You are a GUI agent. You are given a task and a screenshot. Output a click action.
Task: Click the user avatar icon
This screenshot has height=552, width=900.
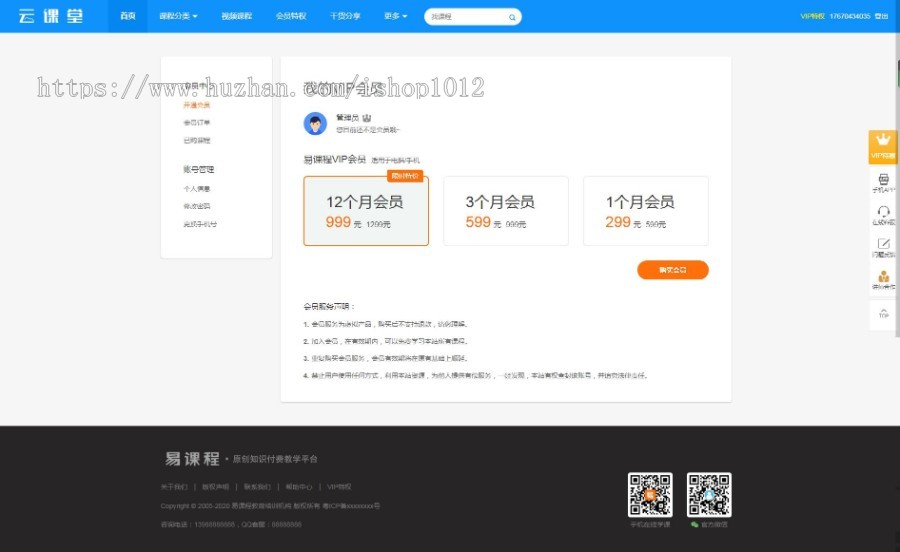pyautogui.click(x=315, y=123)
